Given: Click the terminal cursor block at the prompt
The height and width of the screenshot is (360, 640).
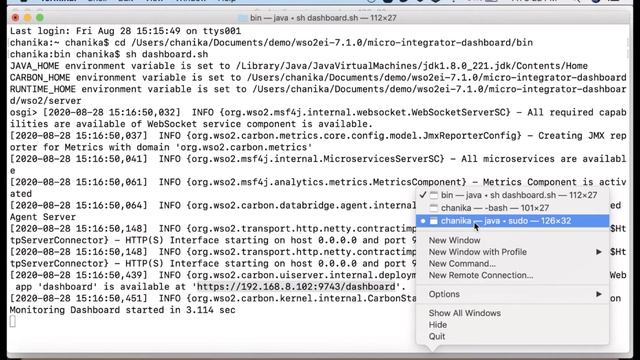Looking at the screenshot, I should coord(13,322).
